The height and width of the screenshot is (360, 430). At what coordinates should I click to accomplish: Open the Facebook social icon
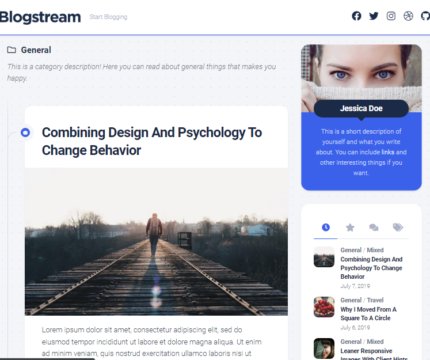(x=356, y=16)
